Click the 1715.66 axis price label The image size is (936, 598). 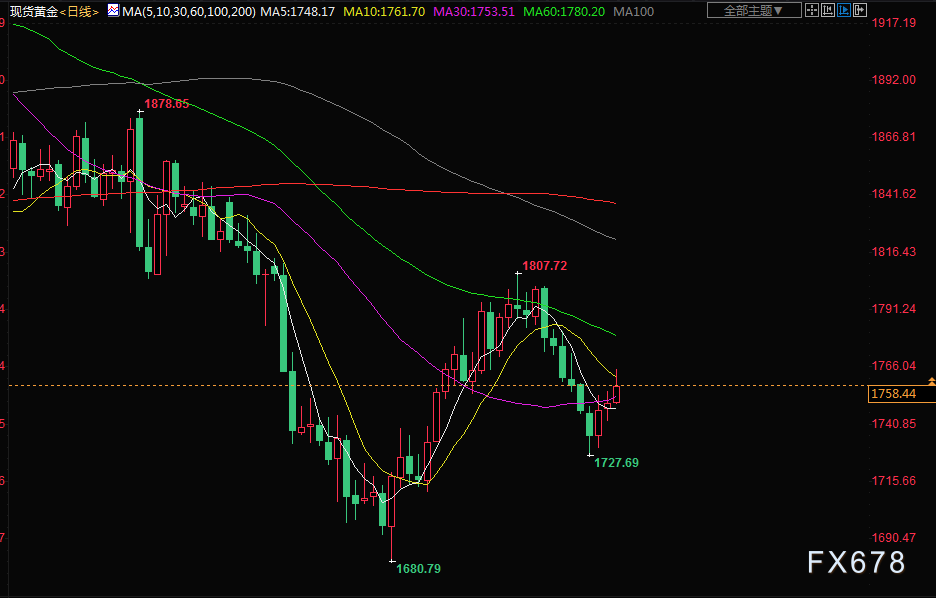click(x=894, y=480)
